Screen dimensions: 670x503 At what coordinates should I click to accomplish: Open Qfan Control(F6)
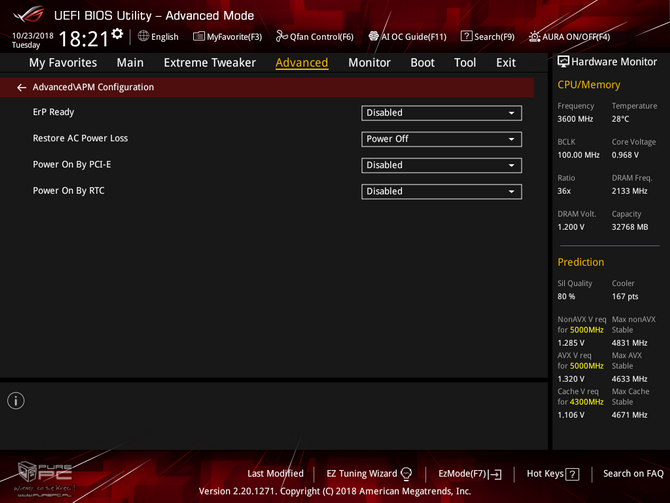(x=315, y=37)
